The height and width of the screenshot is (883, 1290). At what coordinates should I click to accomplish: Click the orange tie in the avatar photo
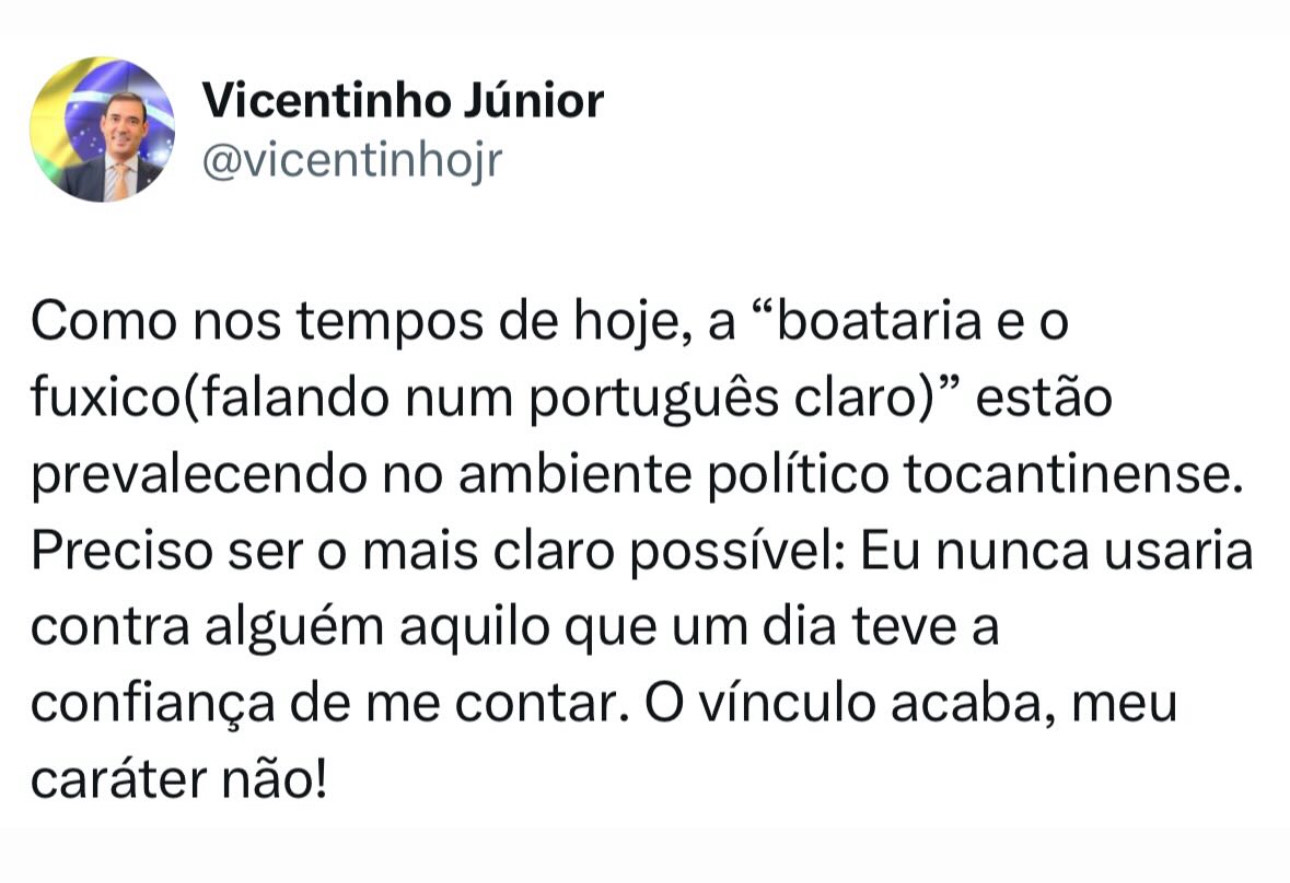click(x=120, y=181)
